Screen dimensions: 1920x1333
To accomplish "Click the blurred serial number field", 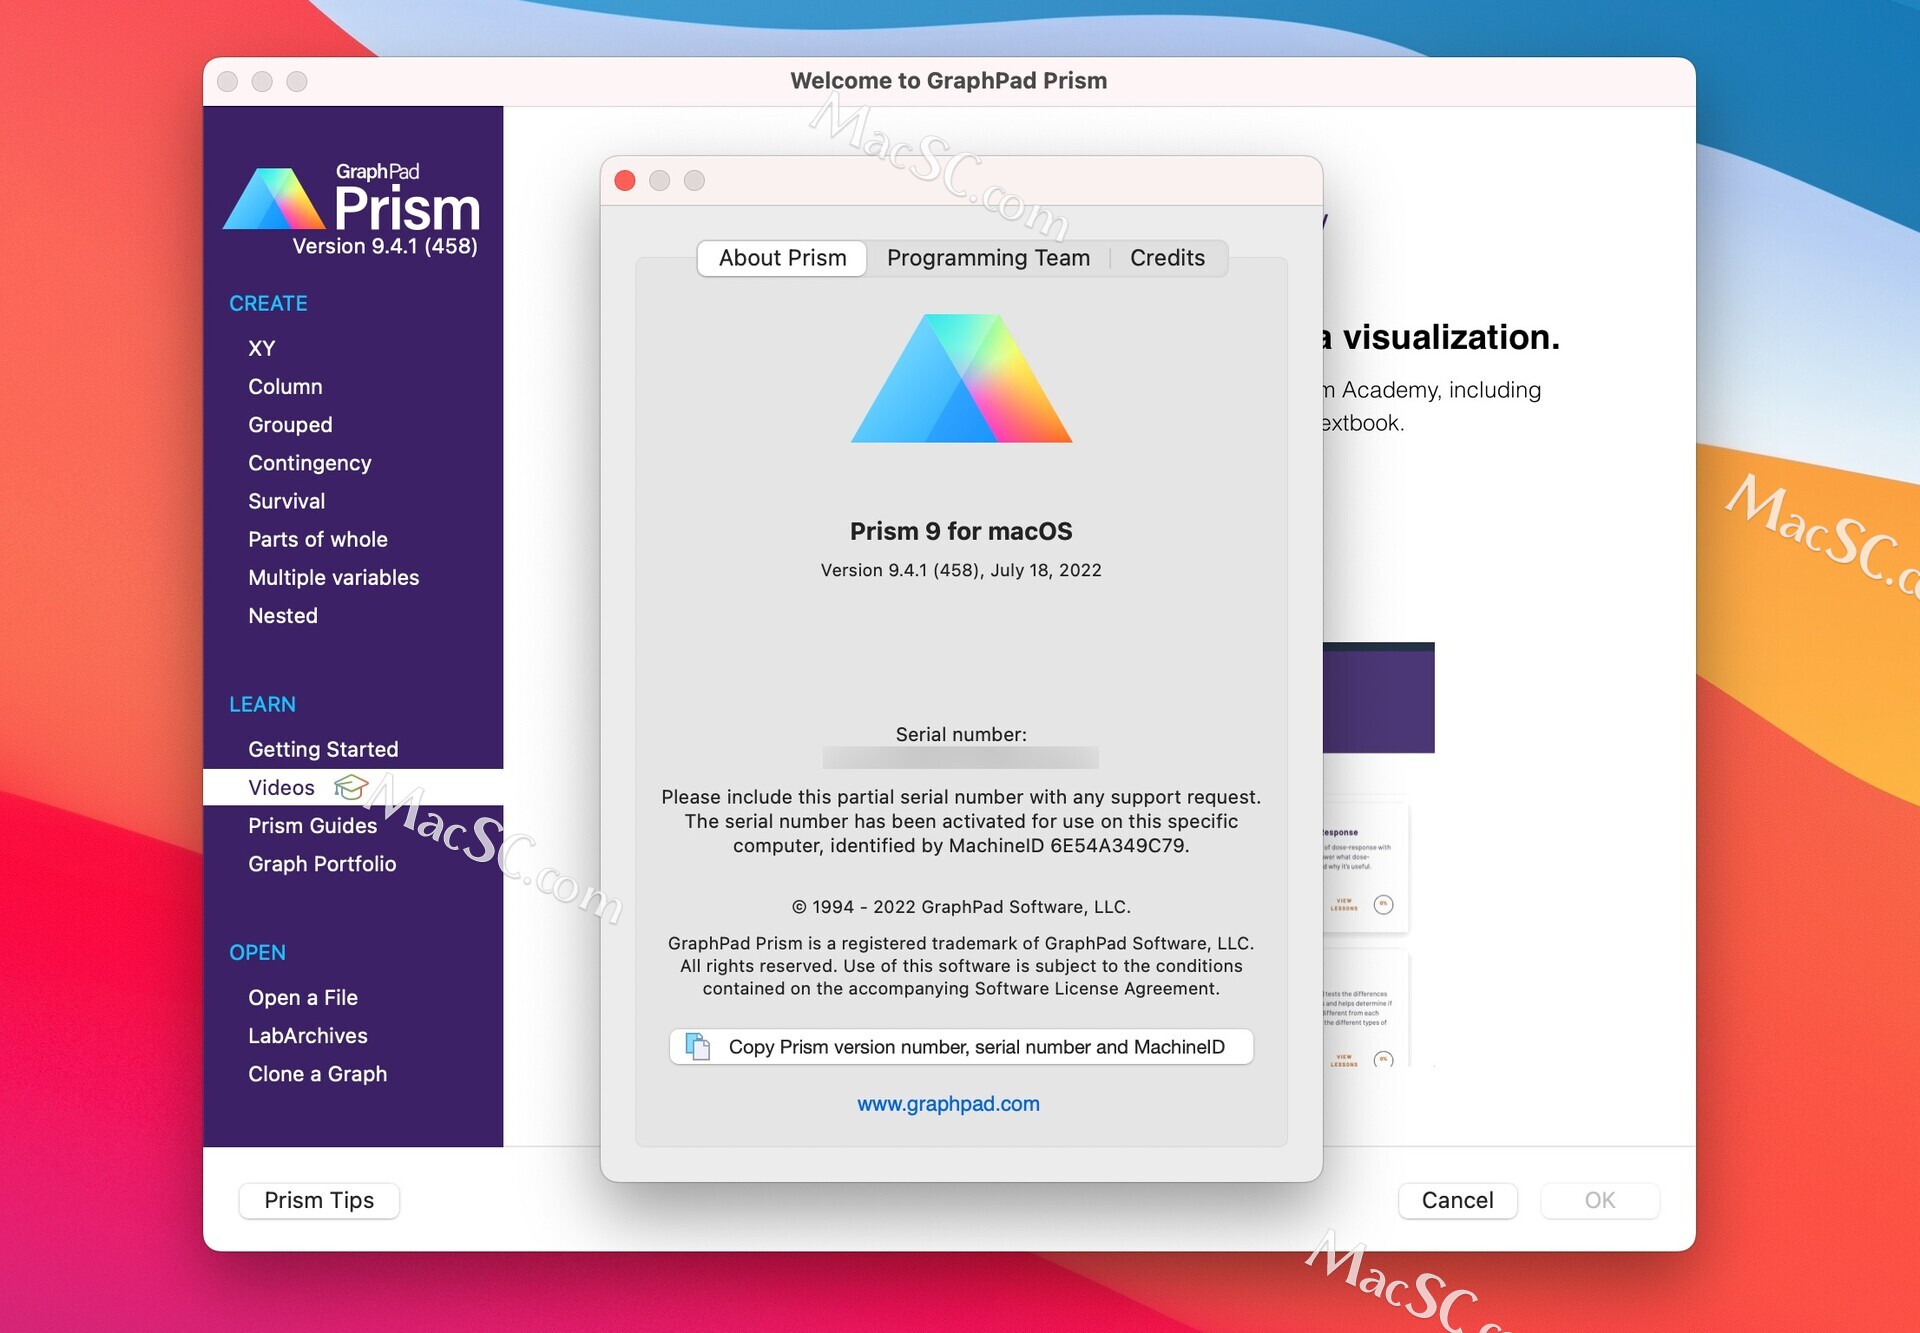I will coord(960,757).
